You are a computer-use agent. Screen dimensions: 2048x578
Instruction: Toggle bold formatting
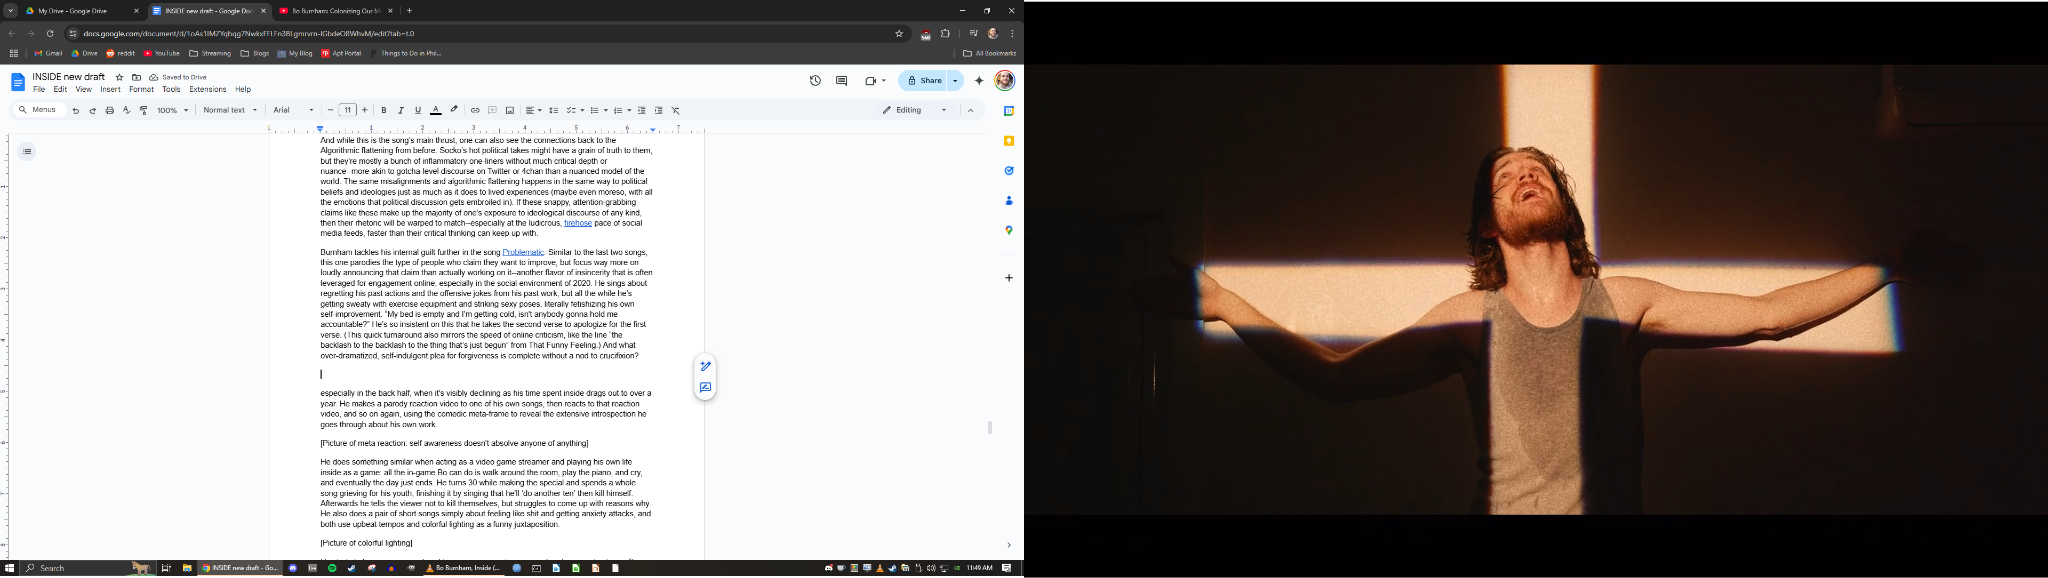coord(384,110)
